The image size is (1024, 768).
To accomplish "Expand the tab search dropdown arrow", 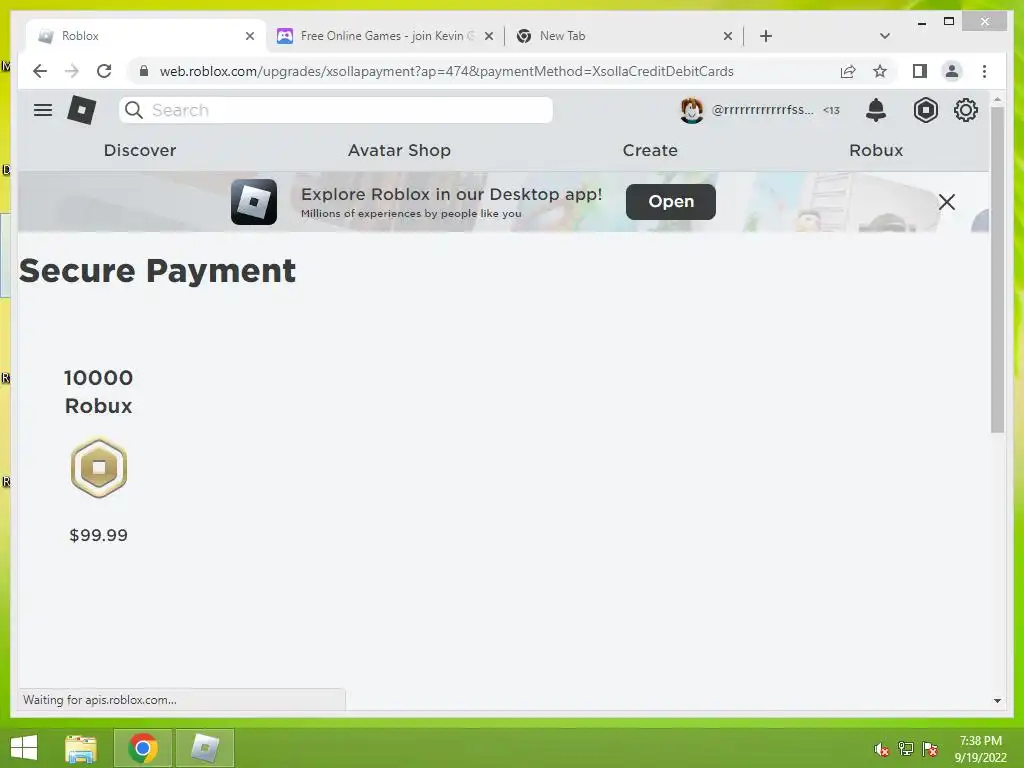I will coord(884,36).
